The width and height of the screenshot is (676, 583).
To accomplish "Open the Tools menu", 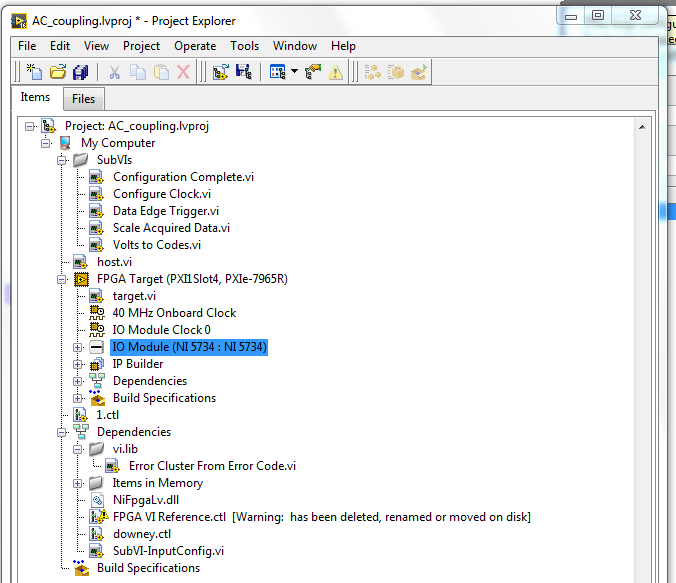I will 245,46.
